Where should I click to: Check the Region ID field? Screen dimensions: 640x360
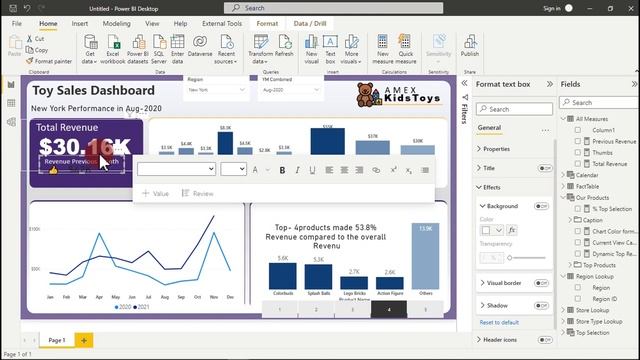point(578,299)
